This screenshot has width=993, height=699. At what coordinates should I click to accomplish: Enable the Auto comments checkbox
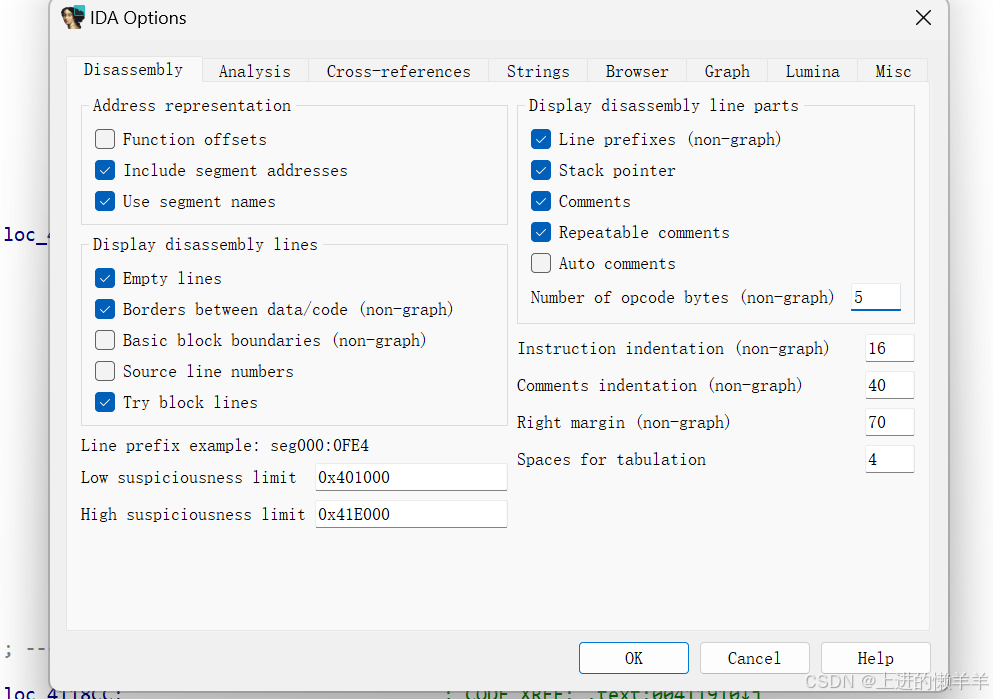541,263
